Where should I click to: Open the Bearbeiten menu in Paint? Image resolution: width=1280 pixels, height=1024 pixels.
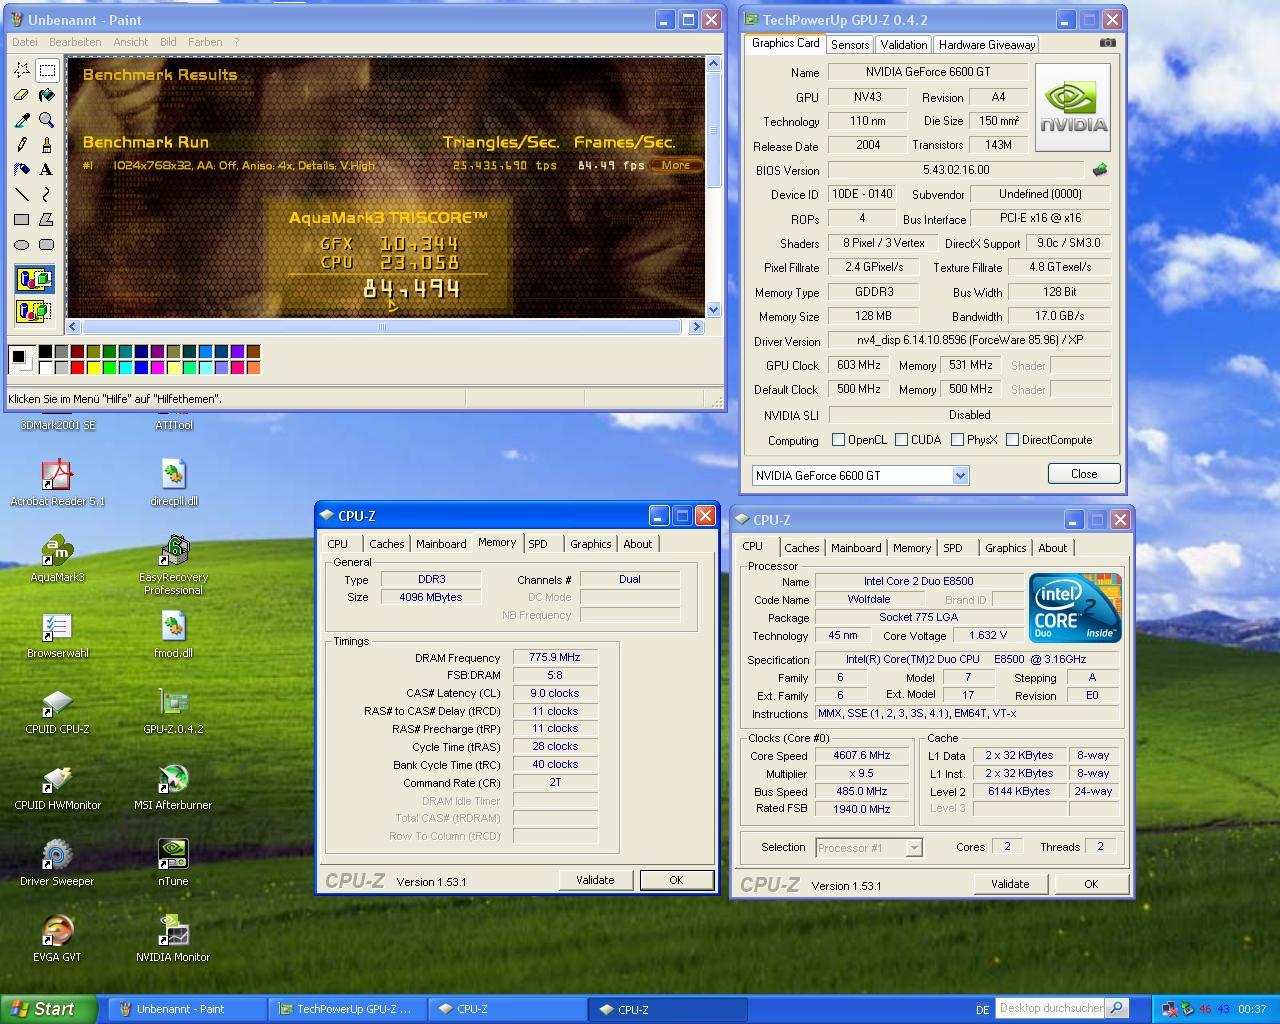click(75, 42)
